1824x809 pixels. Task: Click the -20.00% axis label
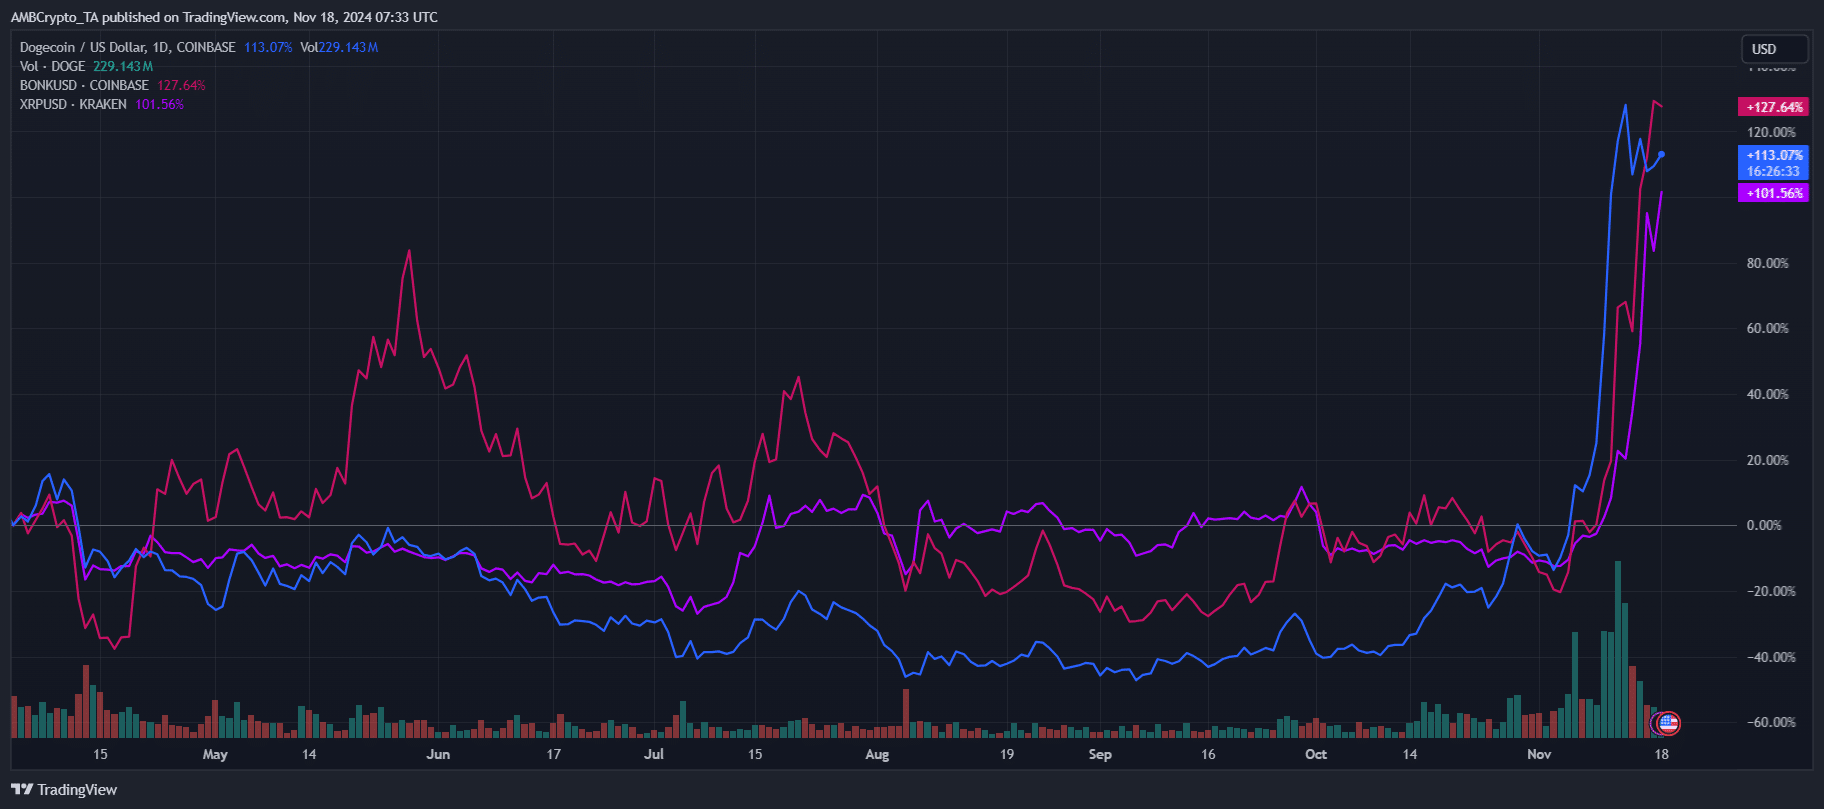pyautogui.click(x=1771, y=591)
